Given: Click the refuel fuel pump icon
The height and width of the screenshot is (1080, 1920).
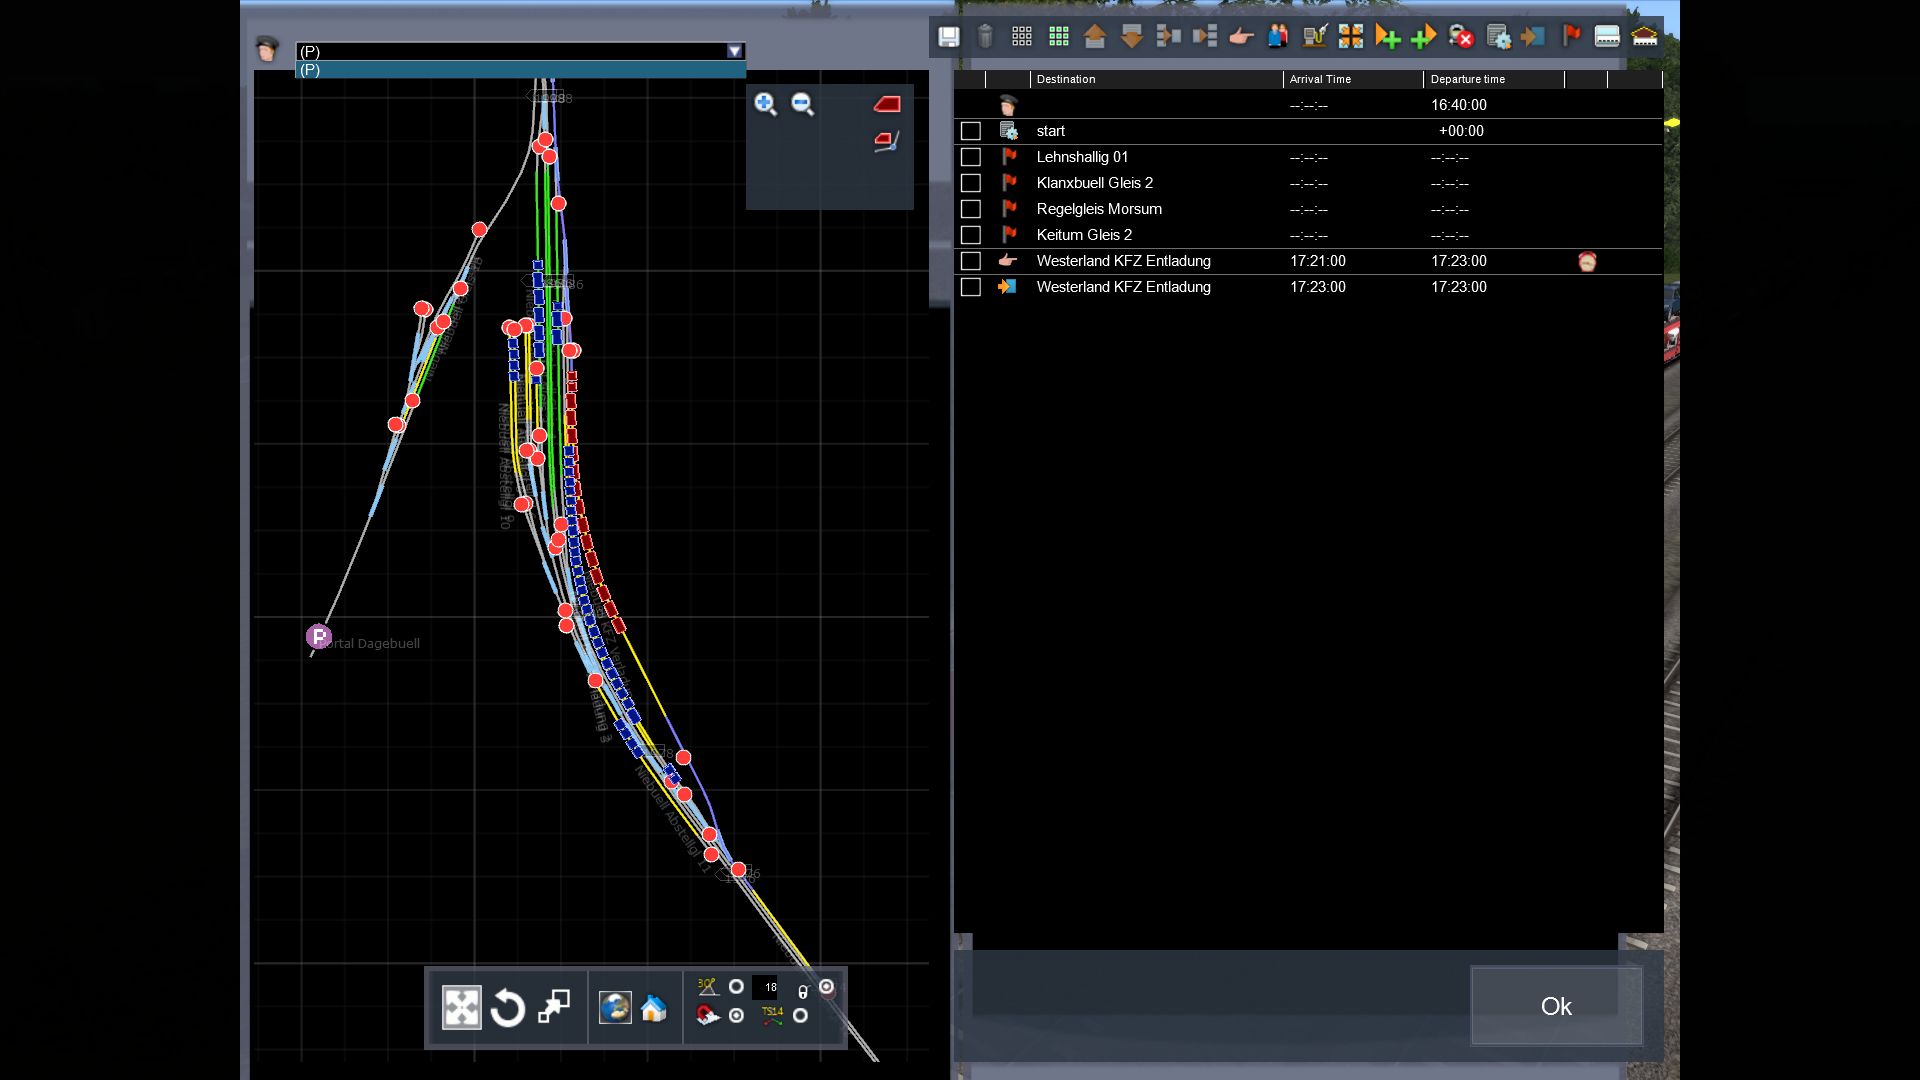Looking at the screenshot, I should (1314, 37).
